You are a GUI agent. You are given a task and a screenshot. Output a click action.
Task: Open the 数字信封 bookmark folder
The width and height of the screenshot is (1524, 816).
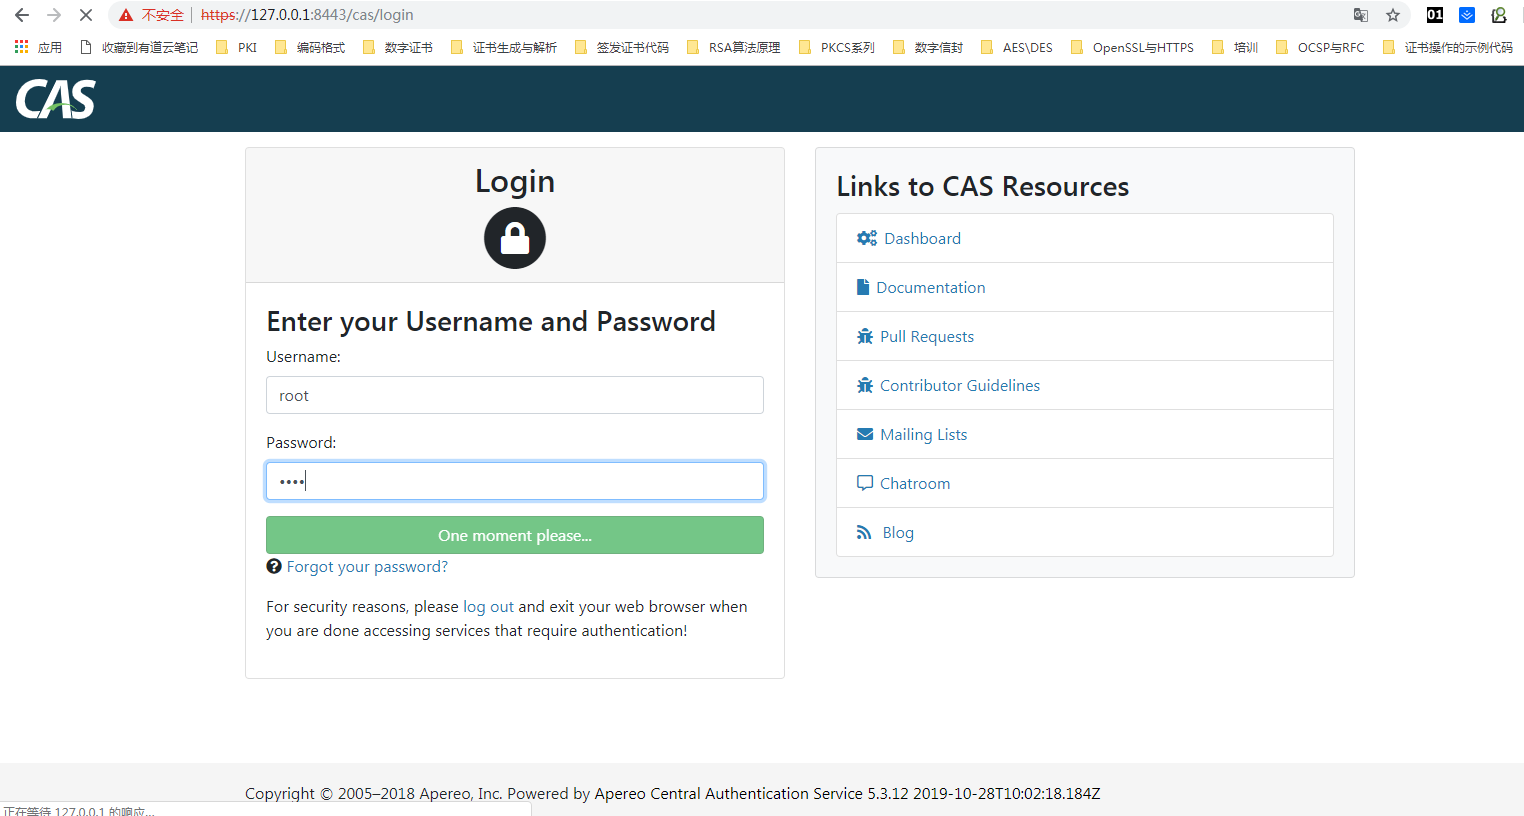tap(928, 47)
